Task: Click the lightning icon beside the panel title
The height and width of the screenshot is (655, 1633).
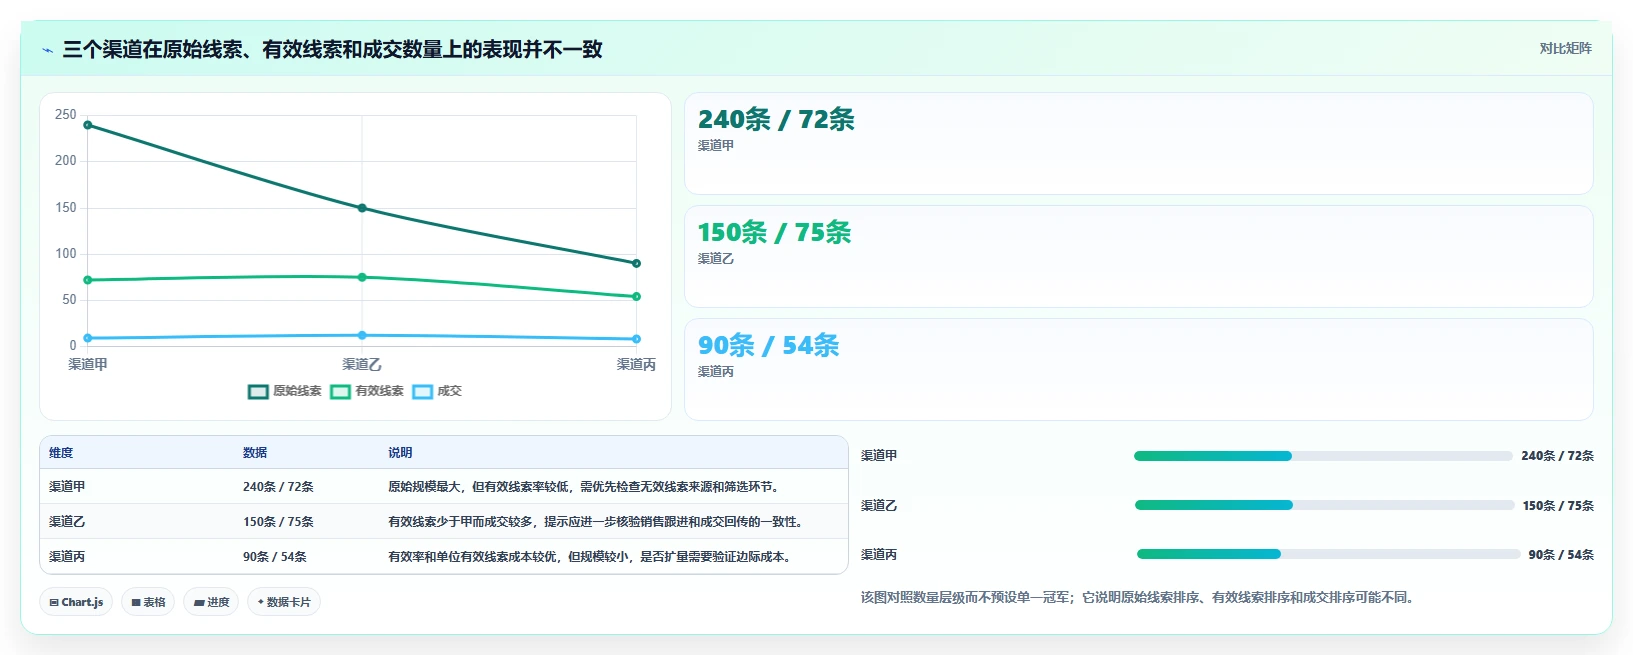Action: pyautogui.click(x=47, y=50)
